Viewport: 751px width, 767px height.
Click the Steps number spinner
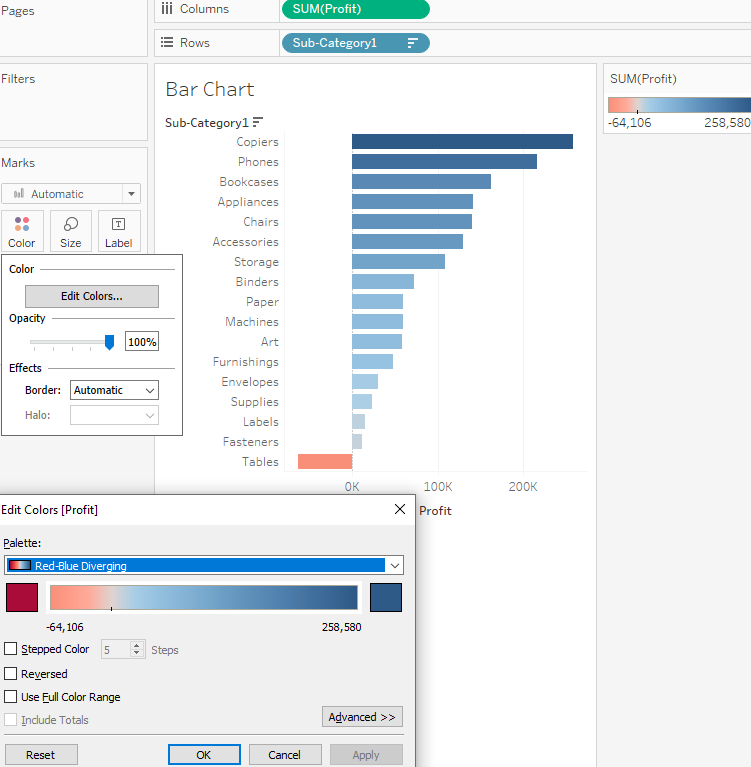pos(137,649)
